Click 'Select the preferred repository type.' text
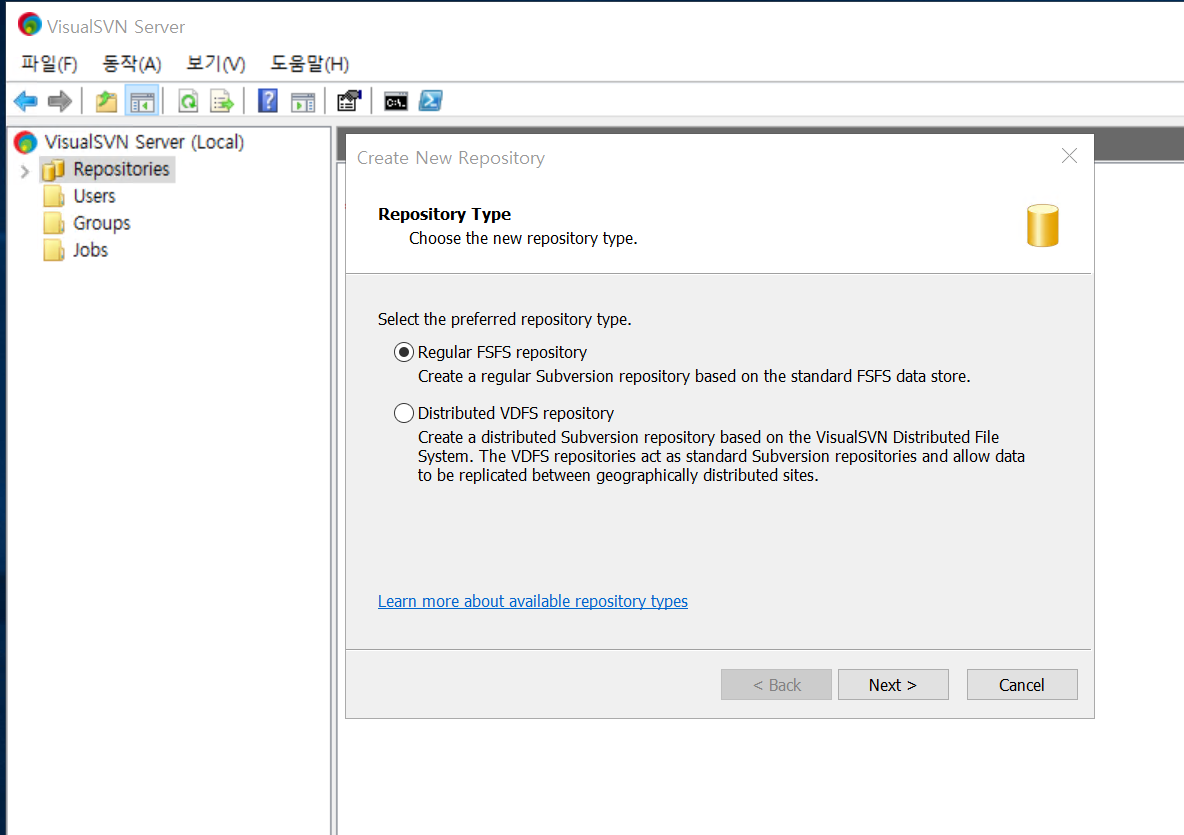This screenshot has height=835, width=1184. (x=504, y=319)
